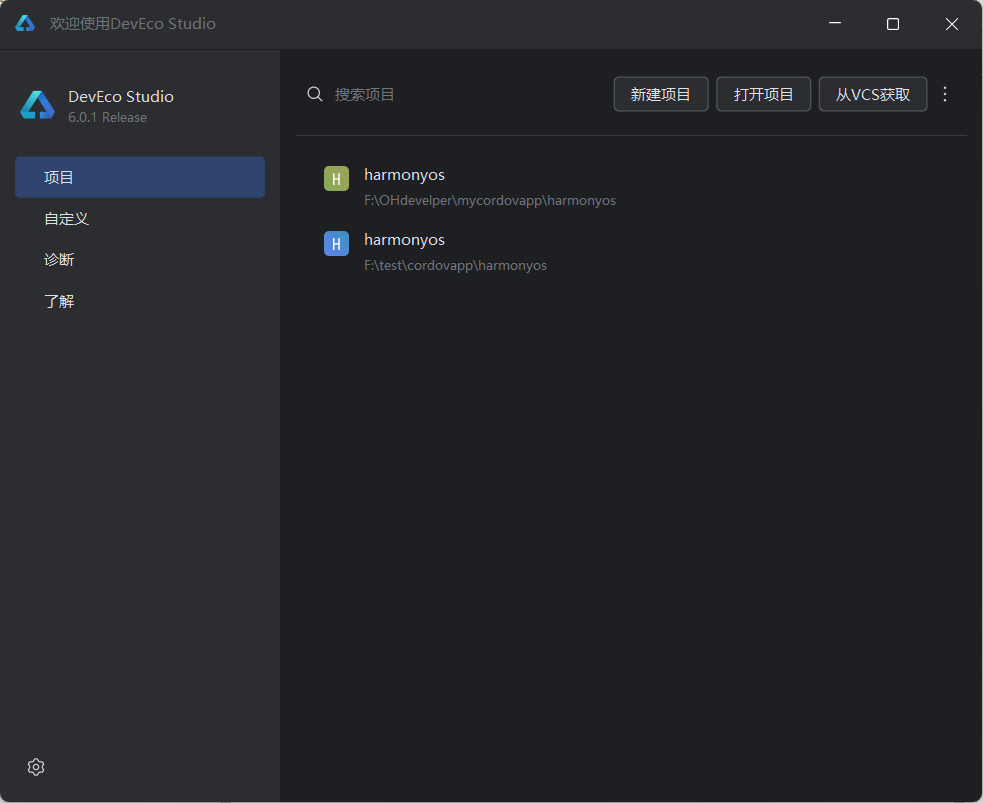Open the three-dot more options menu
This screenshot has width=983, height=803.
click(945, 94)
